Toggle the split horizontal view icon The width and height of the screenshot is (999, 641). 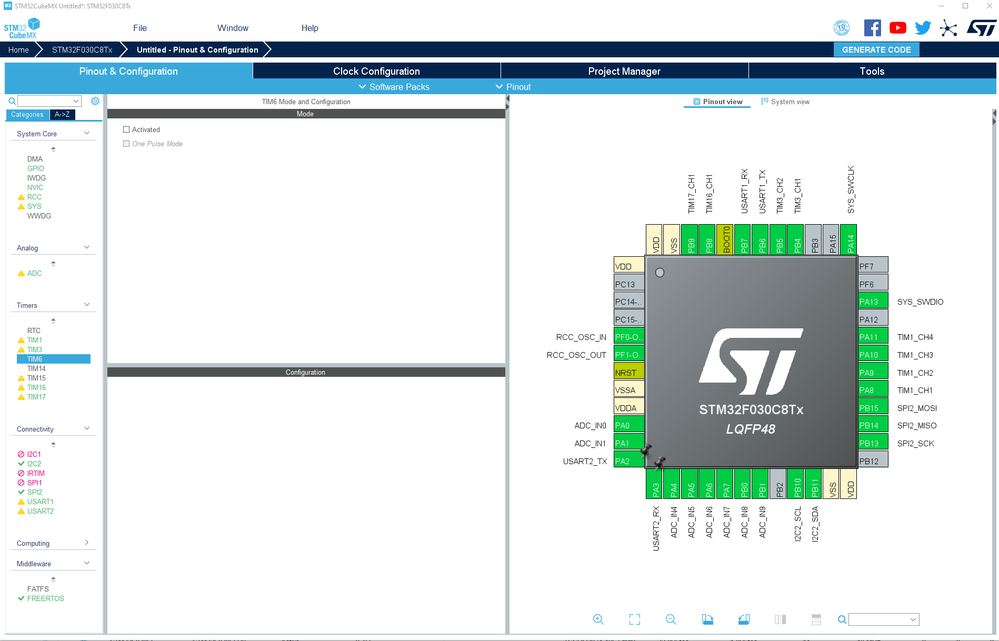(x=816, y=619)
